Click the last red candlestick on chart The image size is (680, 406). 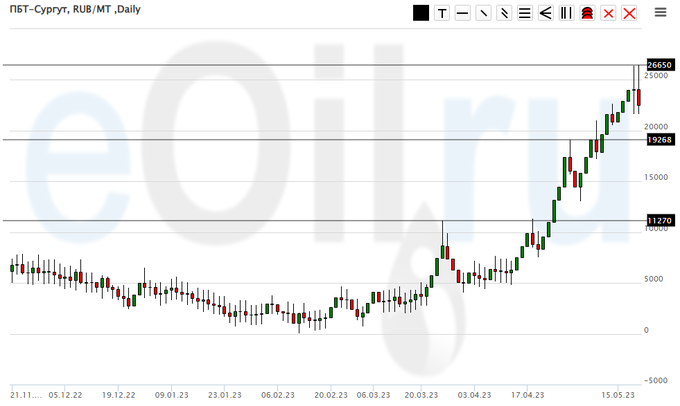639,97
